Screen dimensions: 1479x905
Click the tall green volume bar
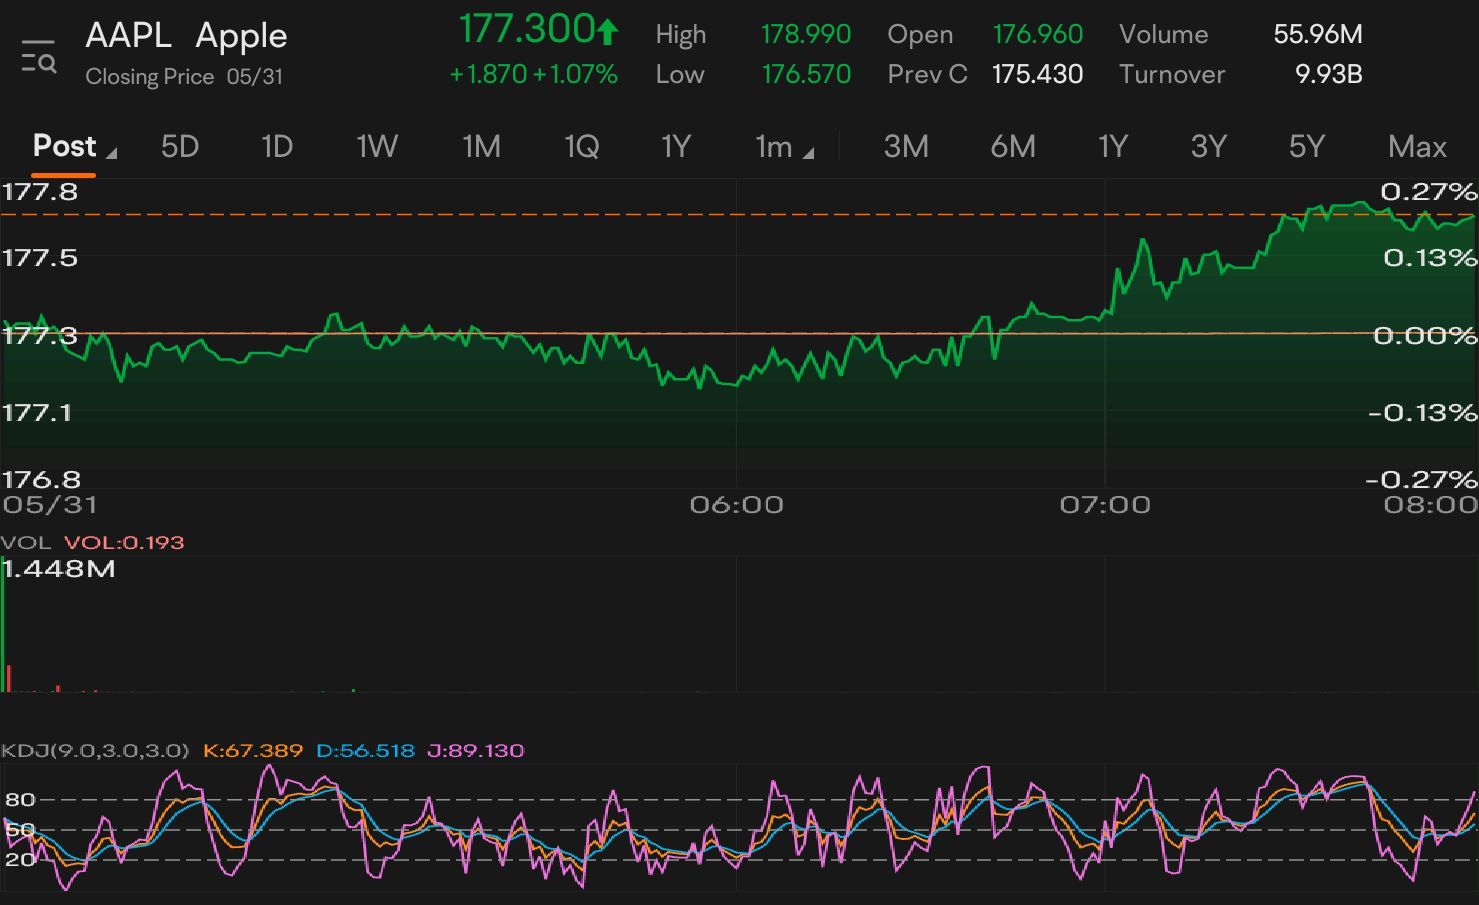pos(3,625)
